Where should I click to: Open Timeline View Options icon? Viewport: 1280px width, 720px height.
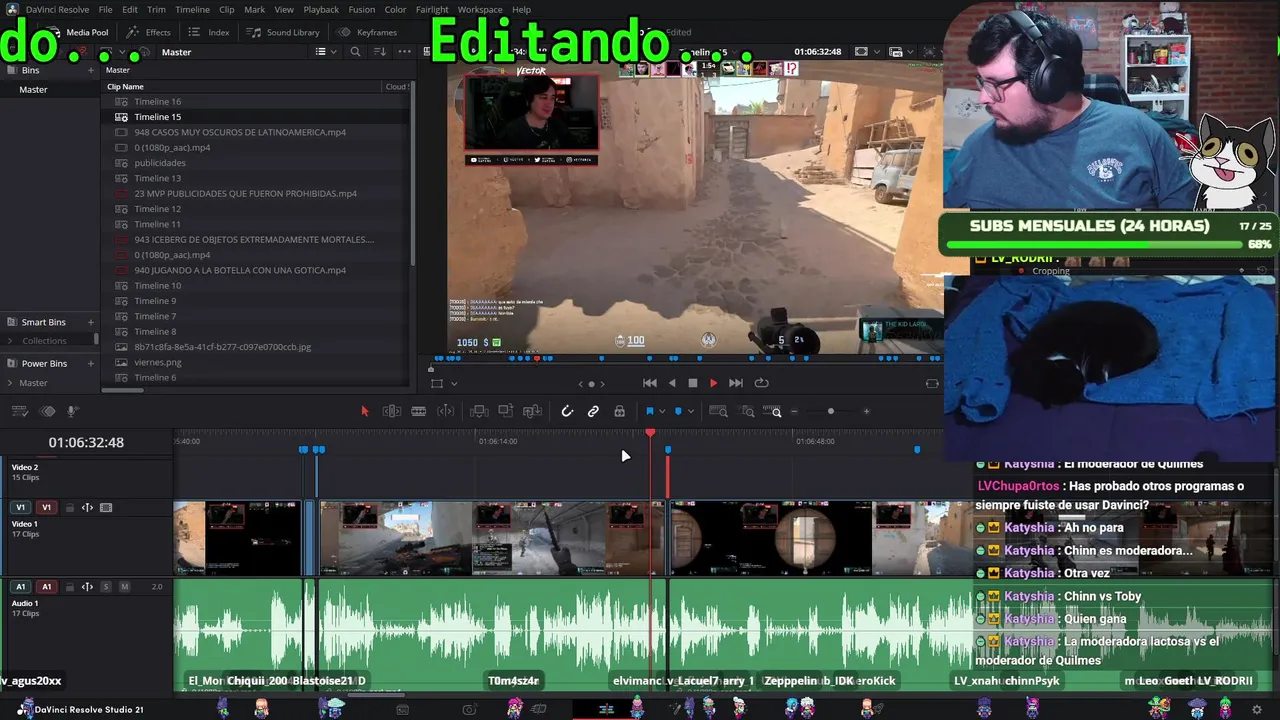point(20,411)
